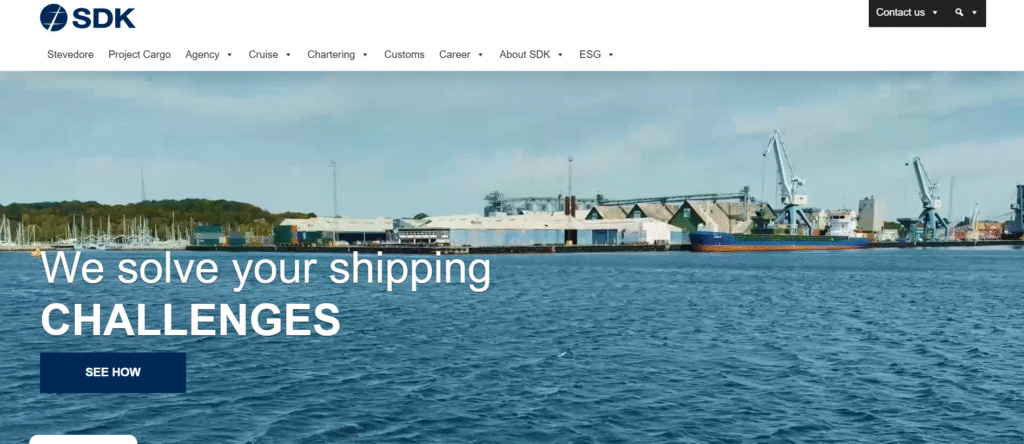The image size is (1024, 444).
Task: Open the About SDK menu
Action: pyautogui.click(x=525, y=55)
